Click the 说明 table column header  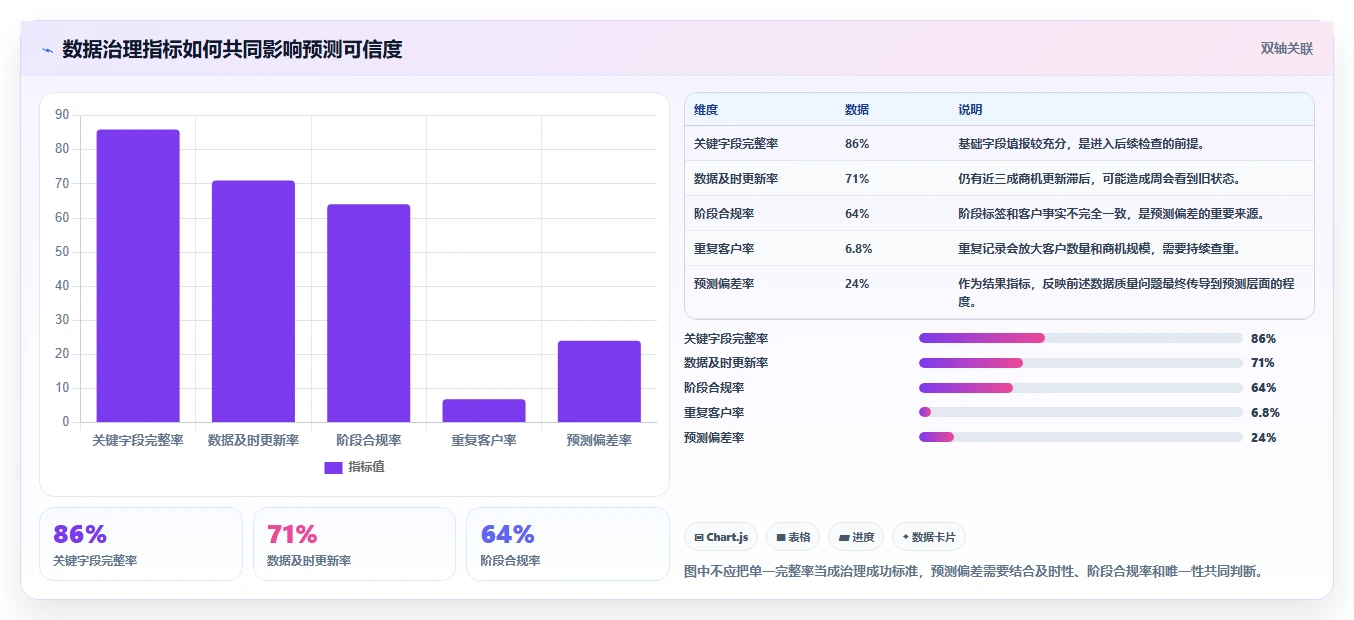970,110
